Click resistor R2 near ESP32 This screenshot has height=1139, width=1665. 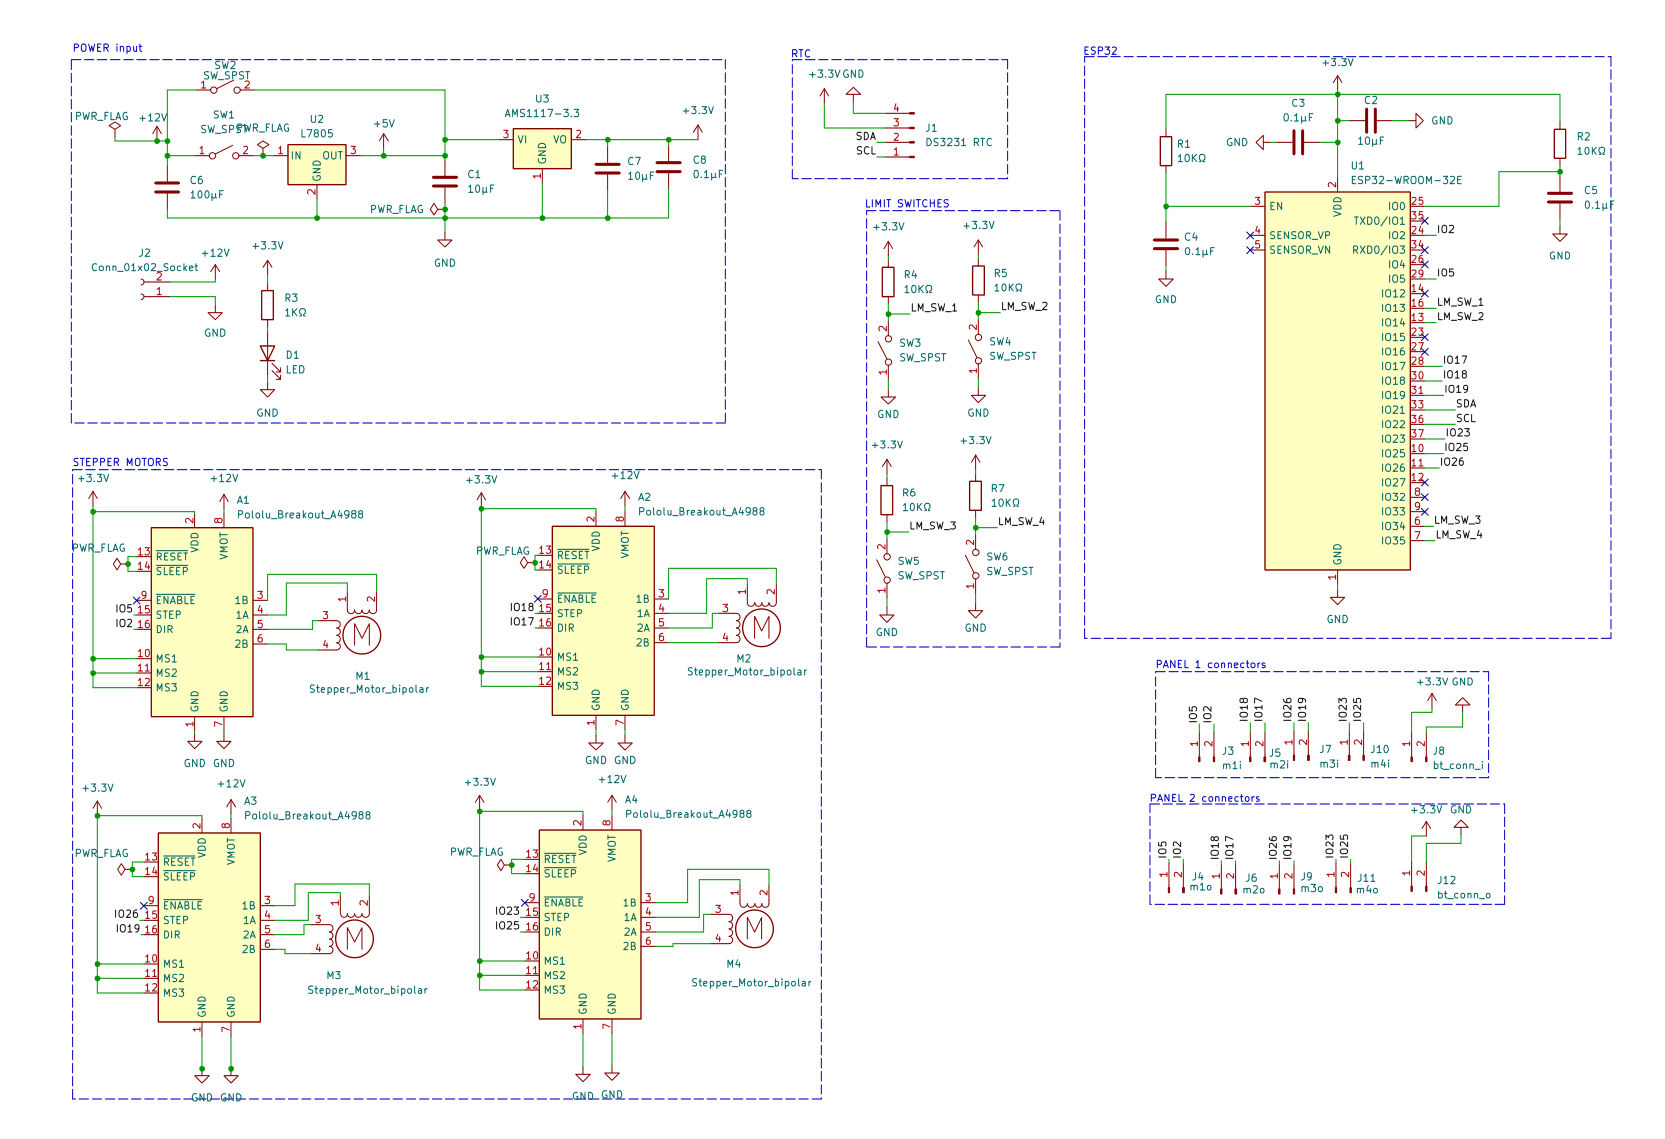[1560, 143]
